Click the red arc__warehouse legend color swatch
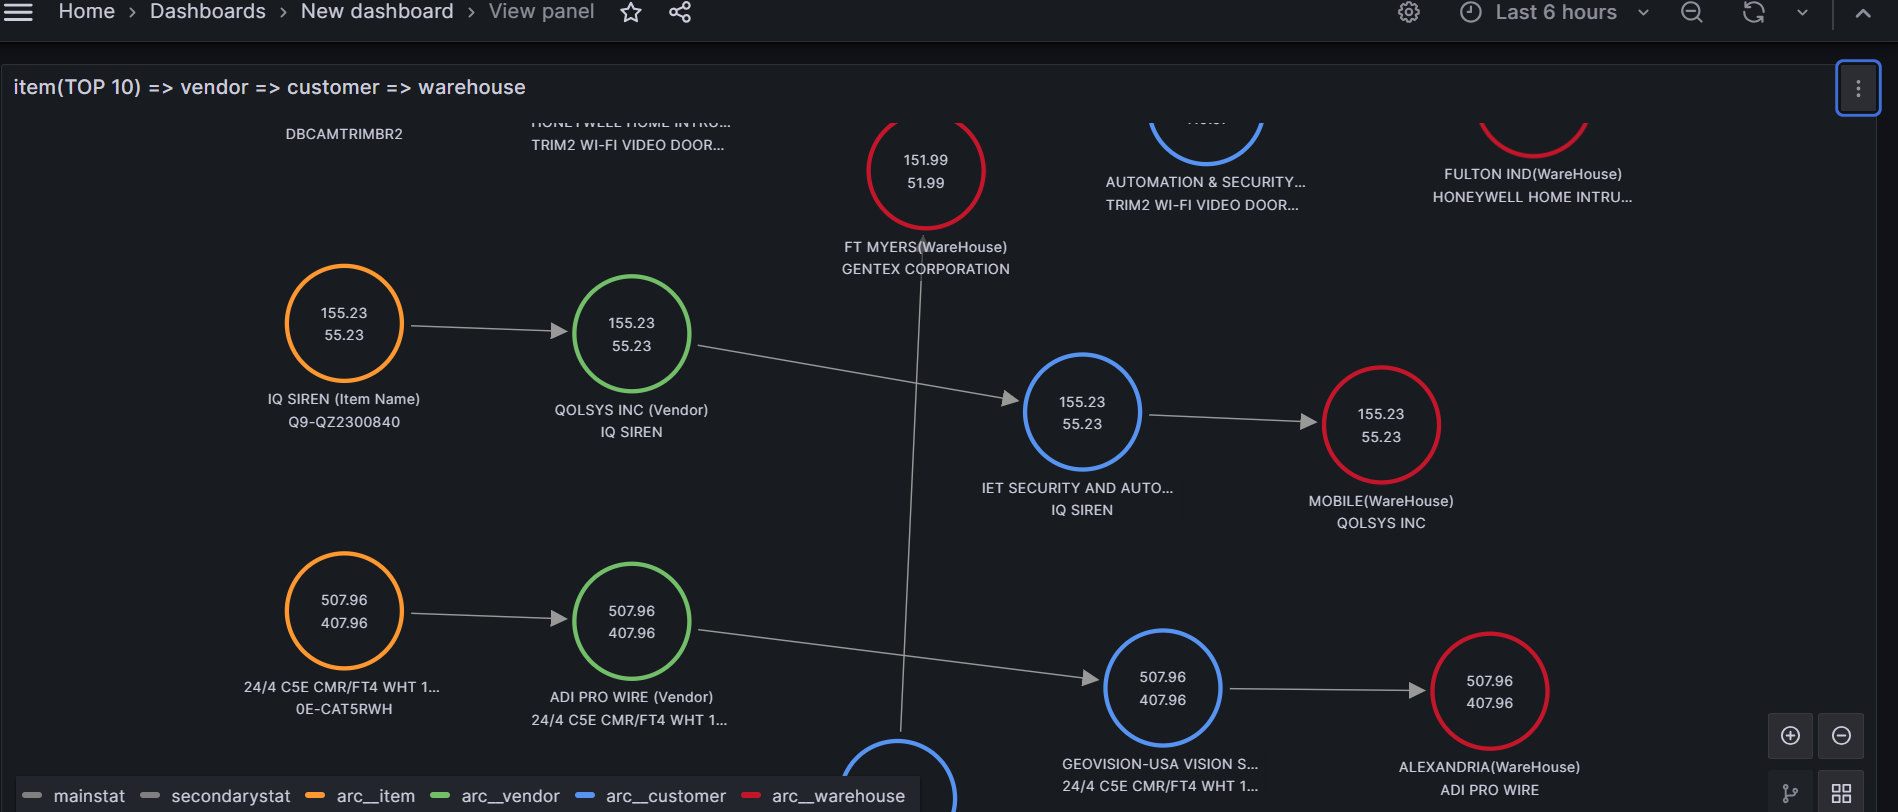1898x812 pixels. point(751,796)
